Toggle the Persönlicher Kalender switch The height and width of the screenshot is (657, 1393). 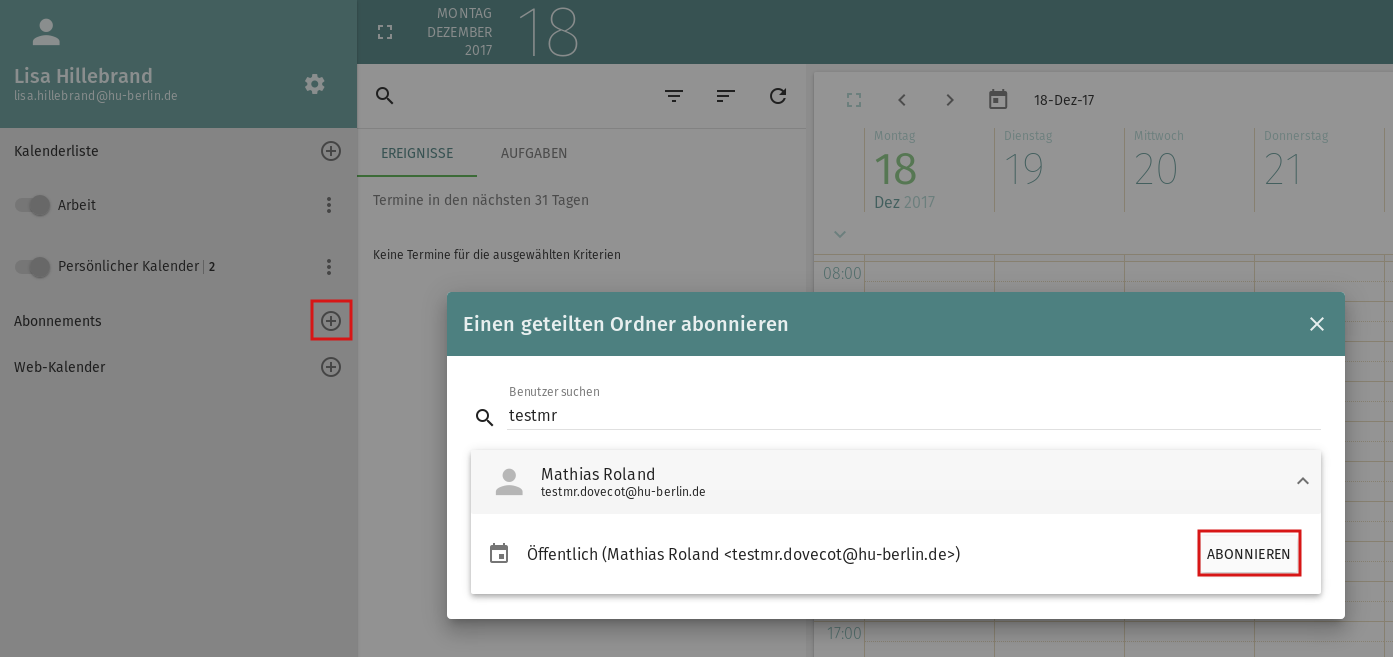tap(33, 268)
